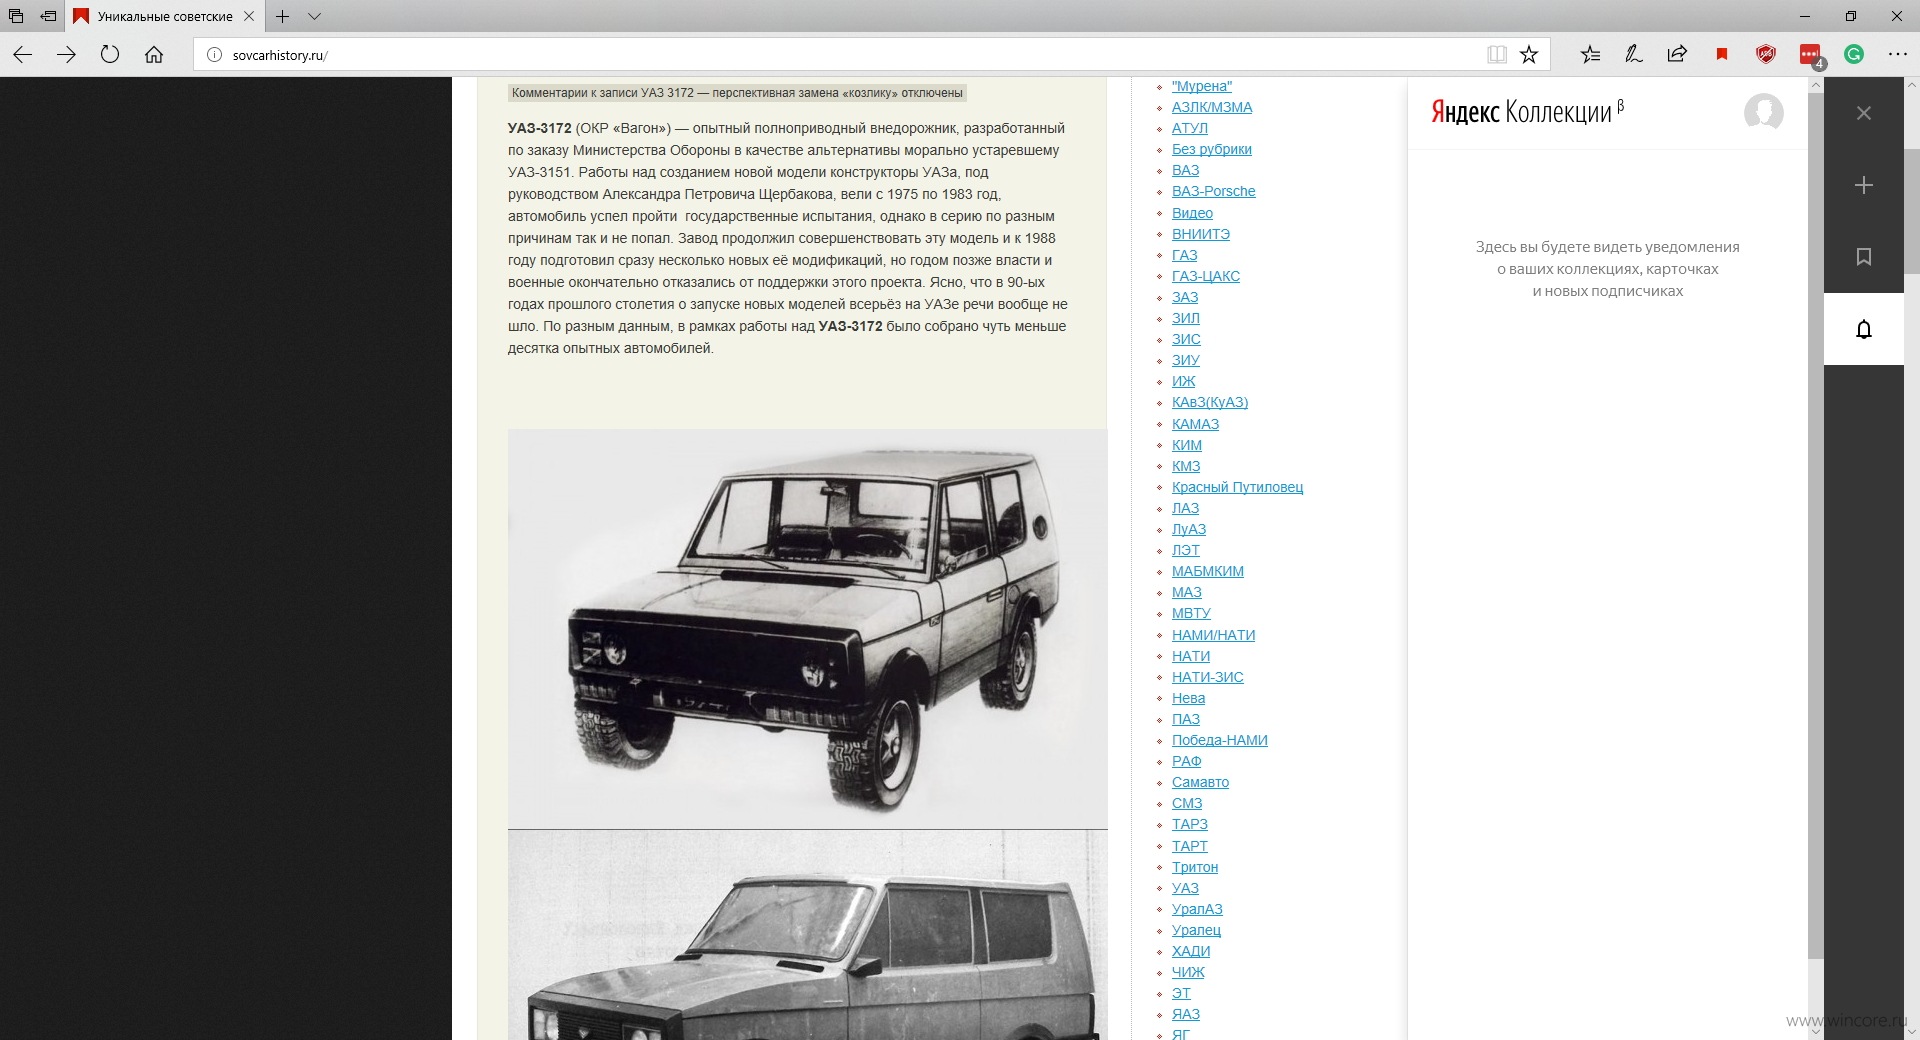Screen dimensions: 1920x1040
Task: Open the ВНИИТЭ category
Action: tap(1201, 234)
